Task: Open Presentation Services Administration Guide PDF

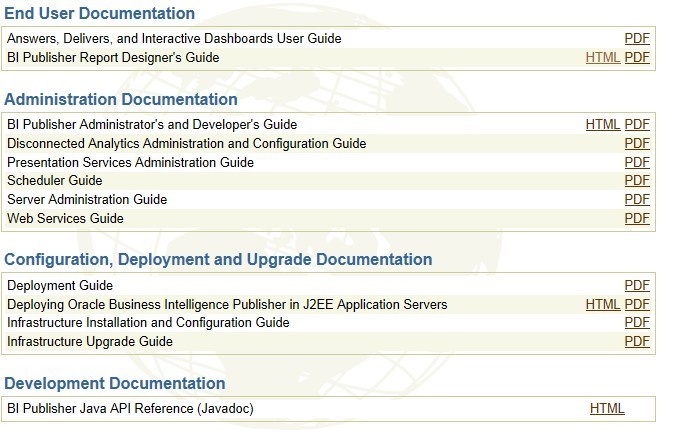Action: pyautogui.click(x=637, y=162)
